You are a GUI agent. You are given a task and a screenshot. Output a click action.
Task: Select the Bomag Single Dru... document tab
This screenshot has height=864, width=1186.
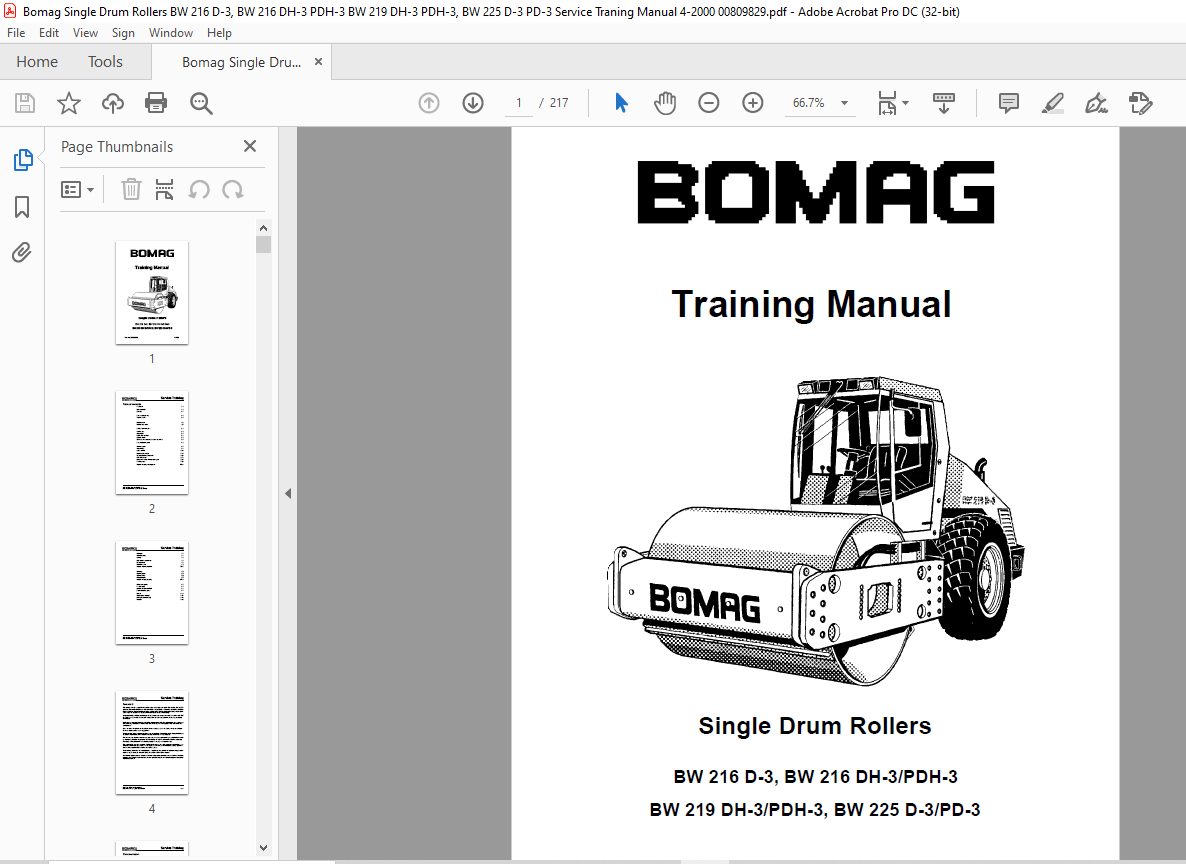coord(241,62)
